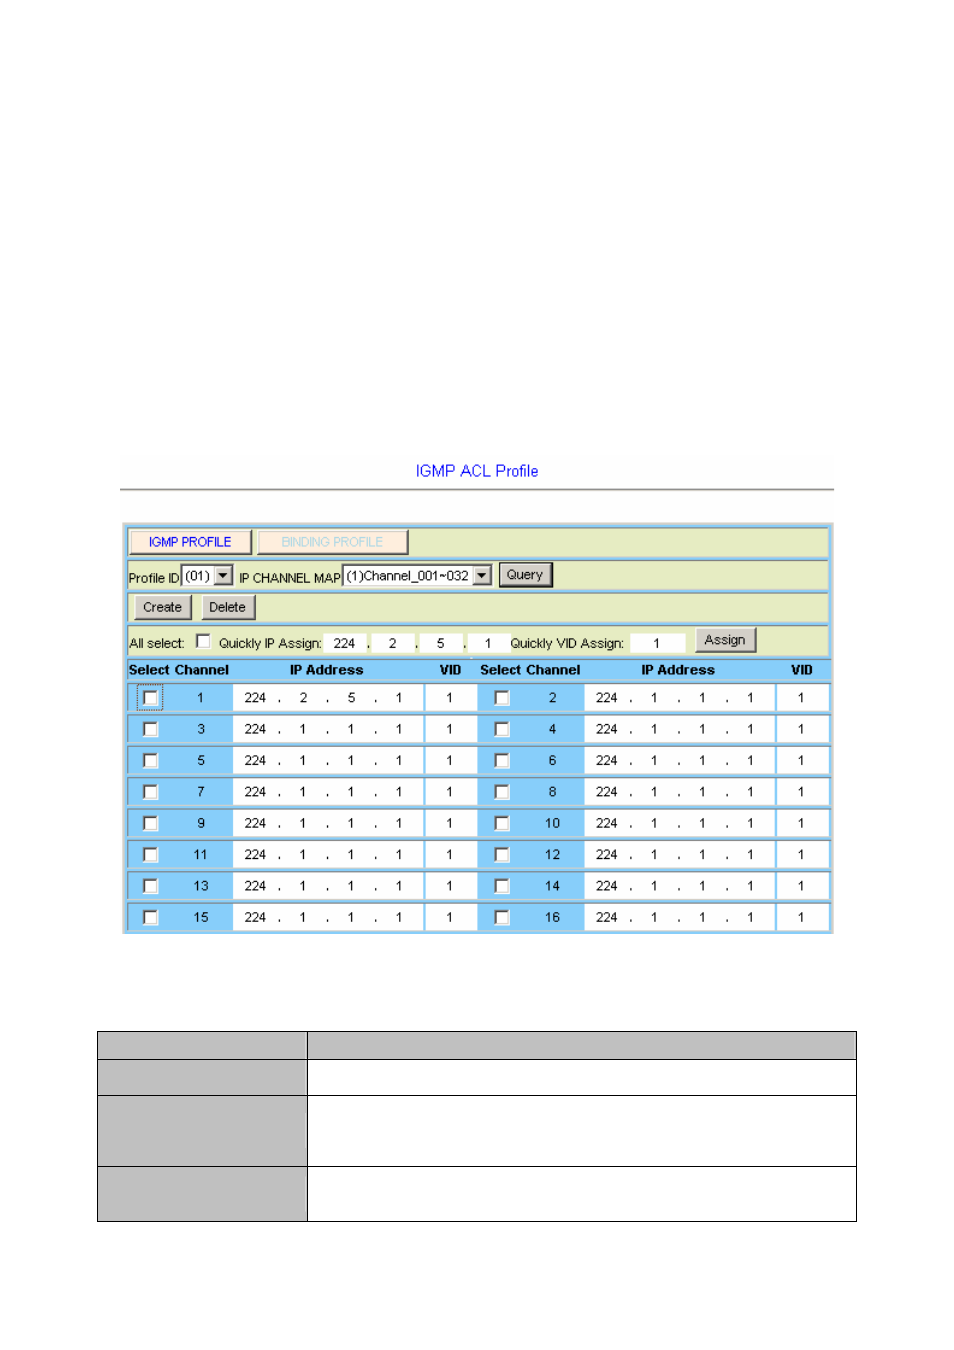Click the Channel 2 VID field

[x=801, y=698]
